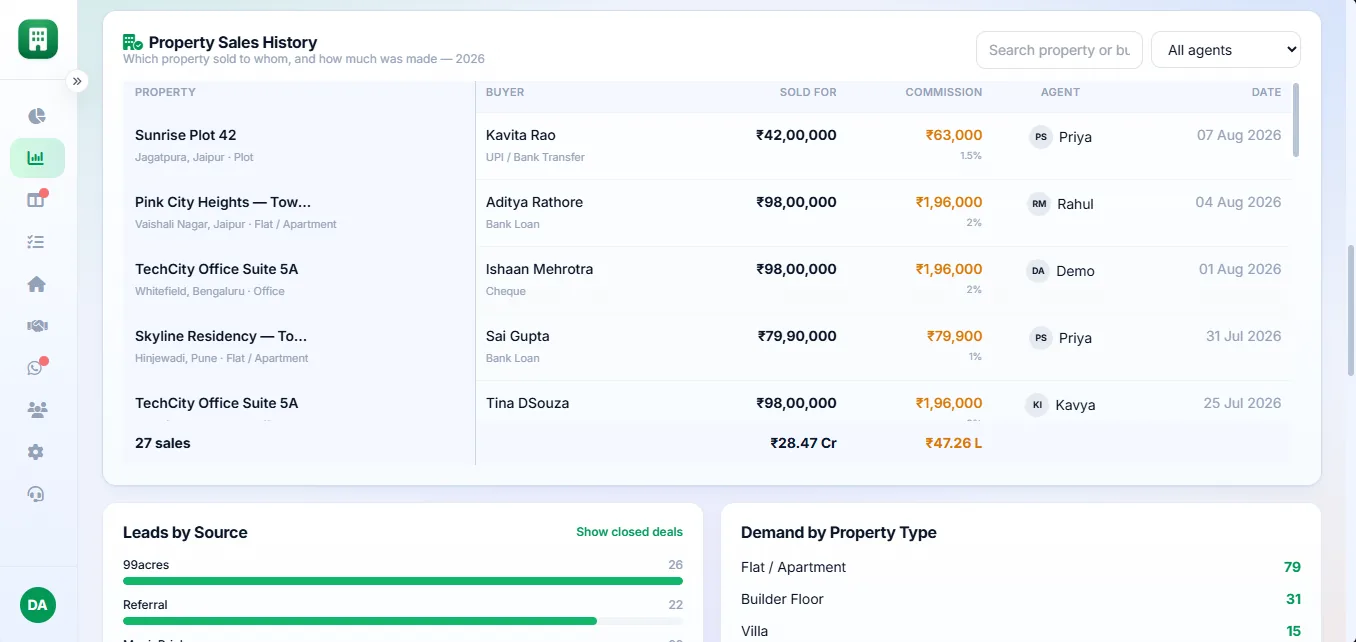Viewport: 1356px width, 642px height.
Task: Open the home properties icon
Action: (37, 284)
